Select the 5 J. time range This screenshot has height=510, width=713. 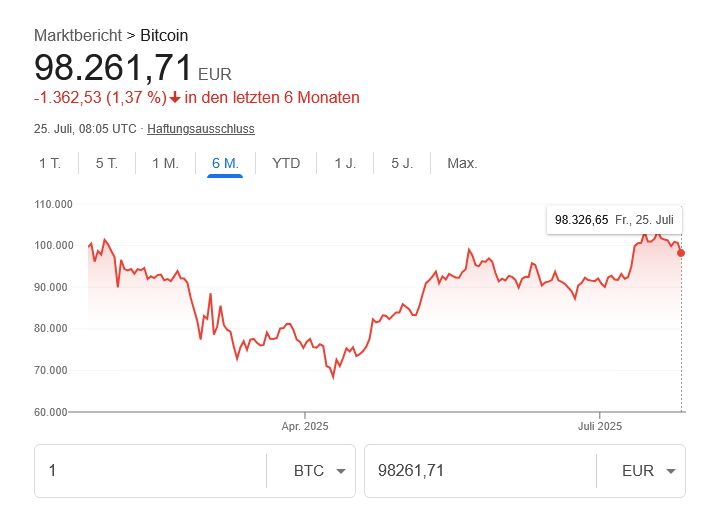402,163
